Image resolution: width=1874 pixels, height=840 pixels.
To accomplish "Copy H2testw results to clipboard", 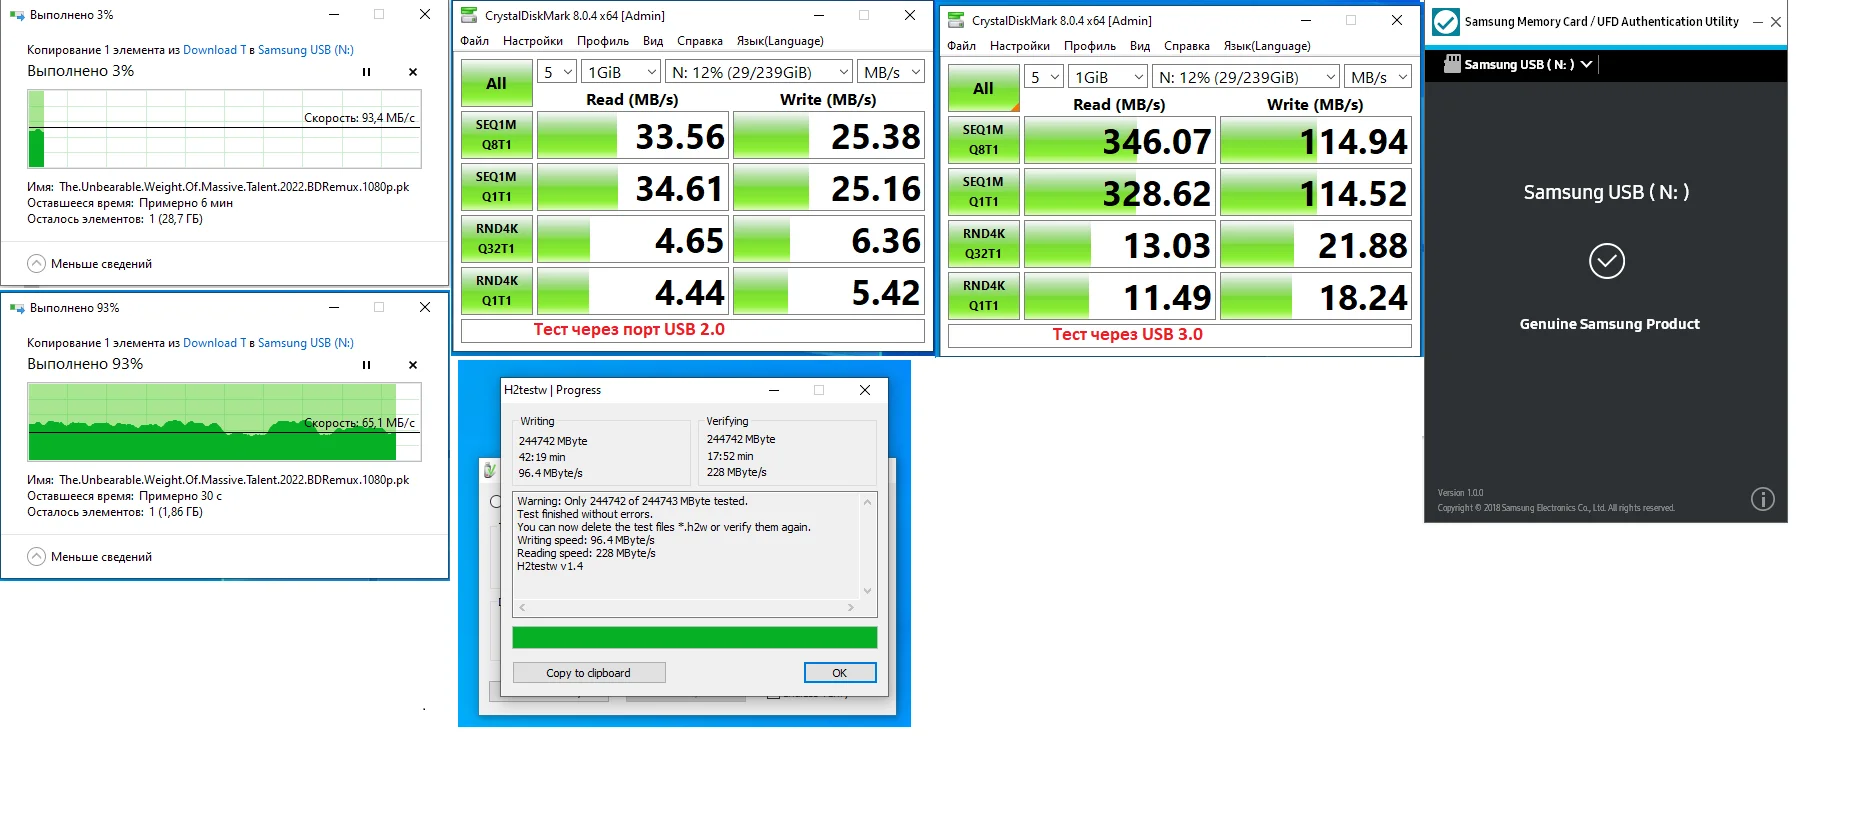I will 589,673.
